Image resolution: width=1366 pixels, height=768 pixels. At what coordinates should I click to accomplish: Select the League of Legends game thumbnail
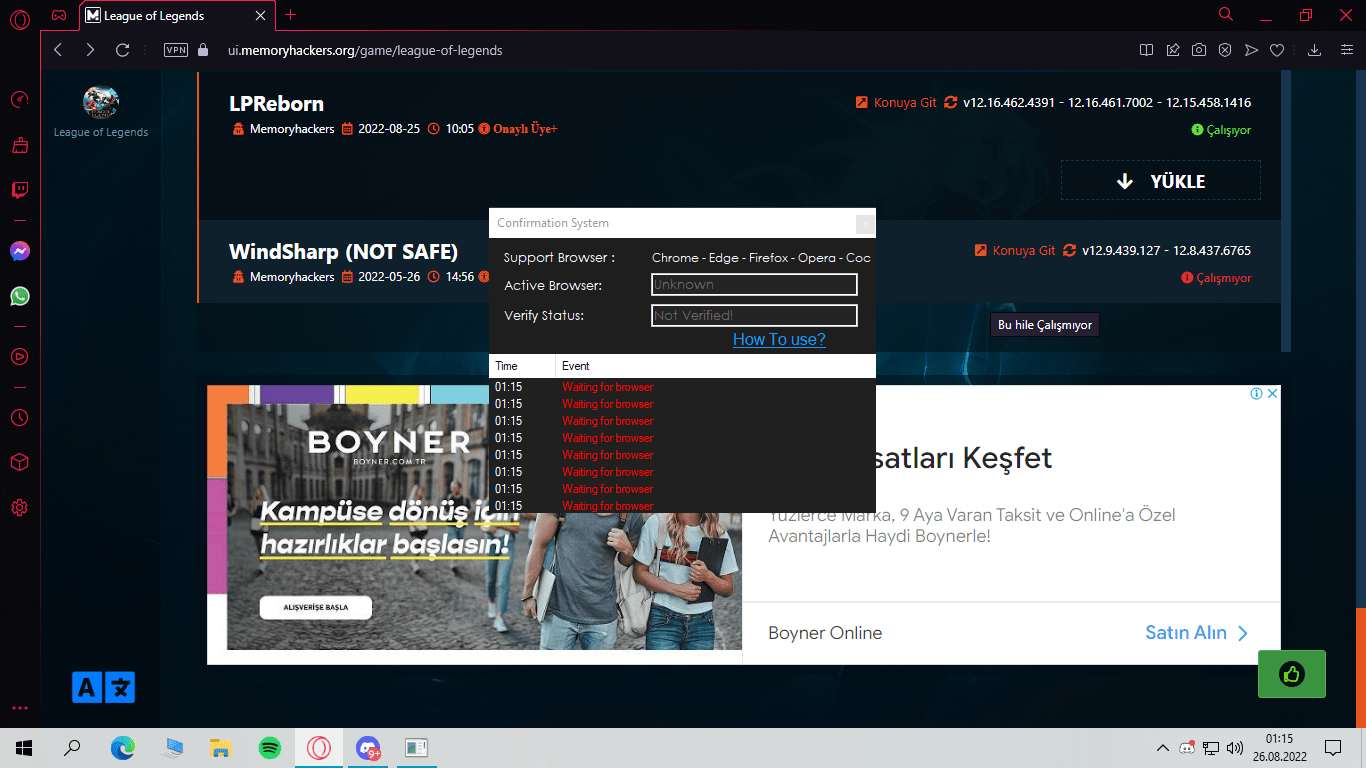tap(100, 102)
